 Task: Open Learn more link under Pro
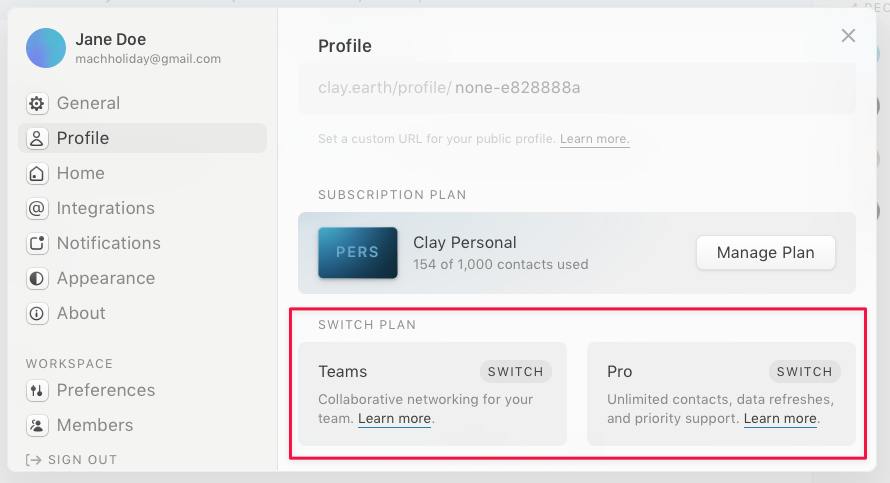pos(780,419)
